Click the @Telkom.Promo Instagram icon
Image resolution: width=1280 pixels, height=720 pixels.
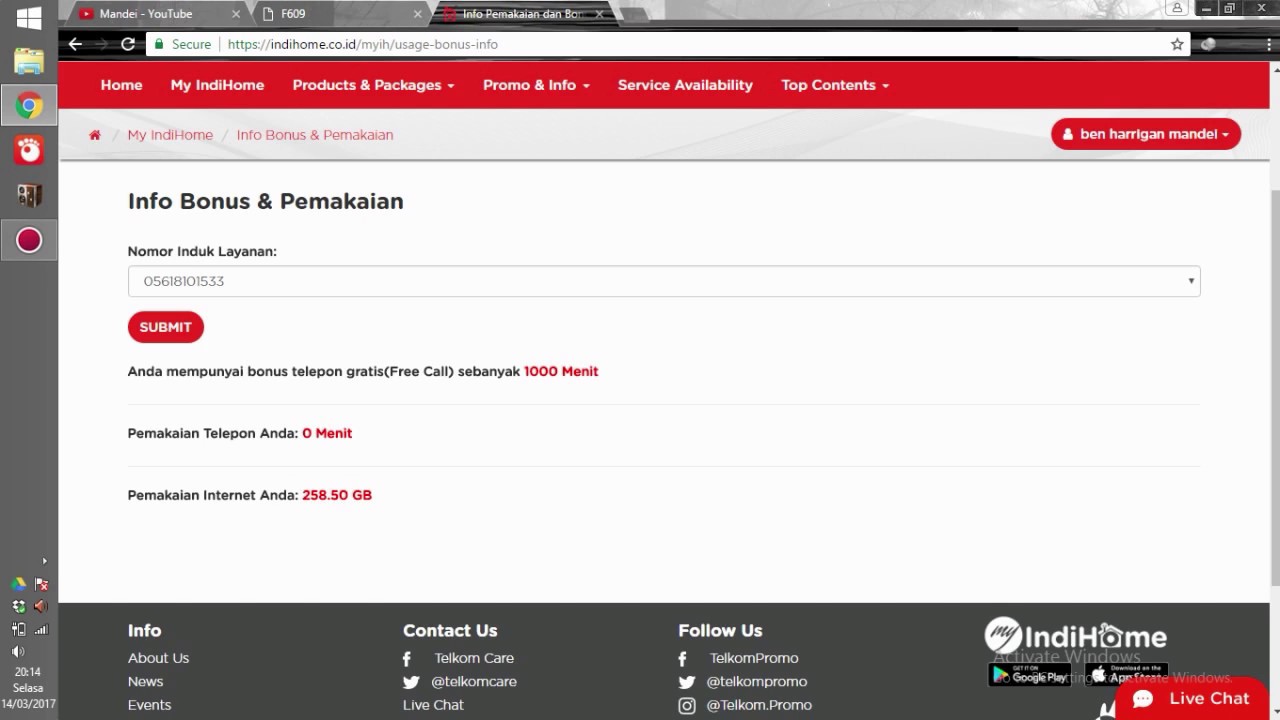coord(687,705)
